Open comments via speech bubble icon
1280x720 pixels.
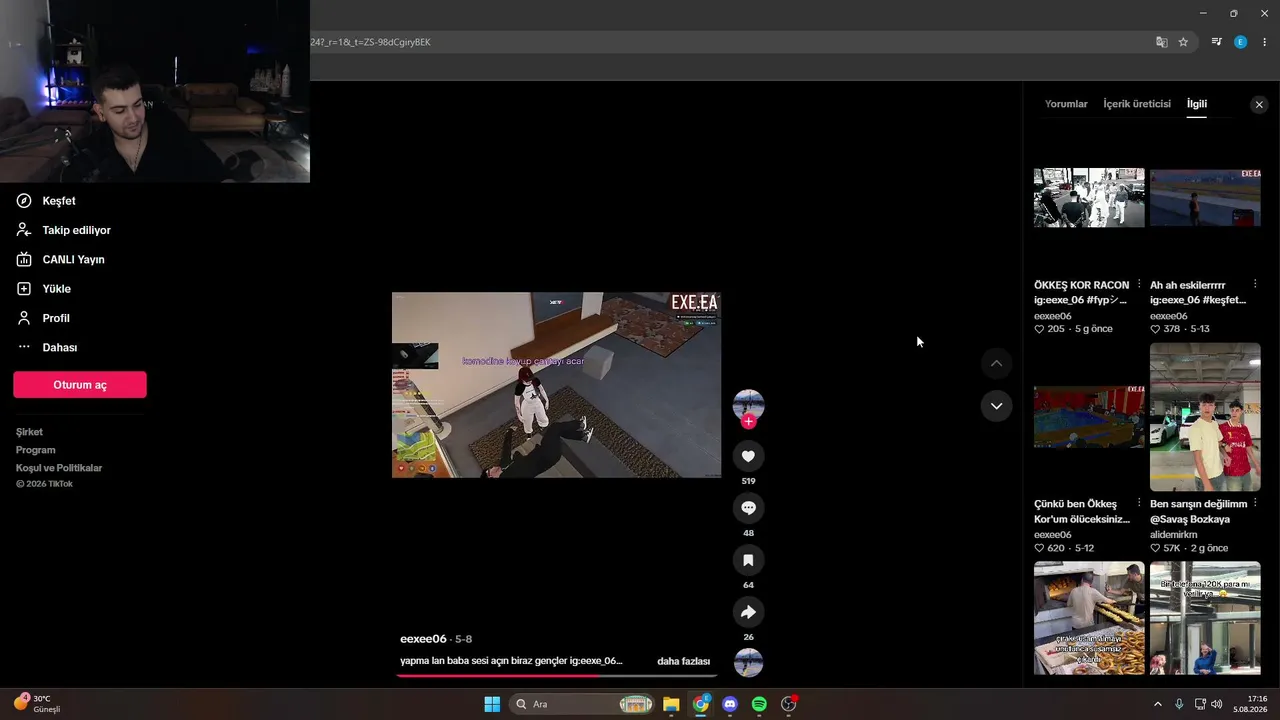pyautogui.click(x=748, y=508)
